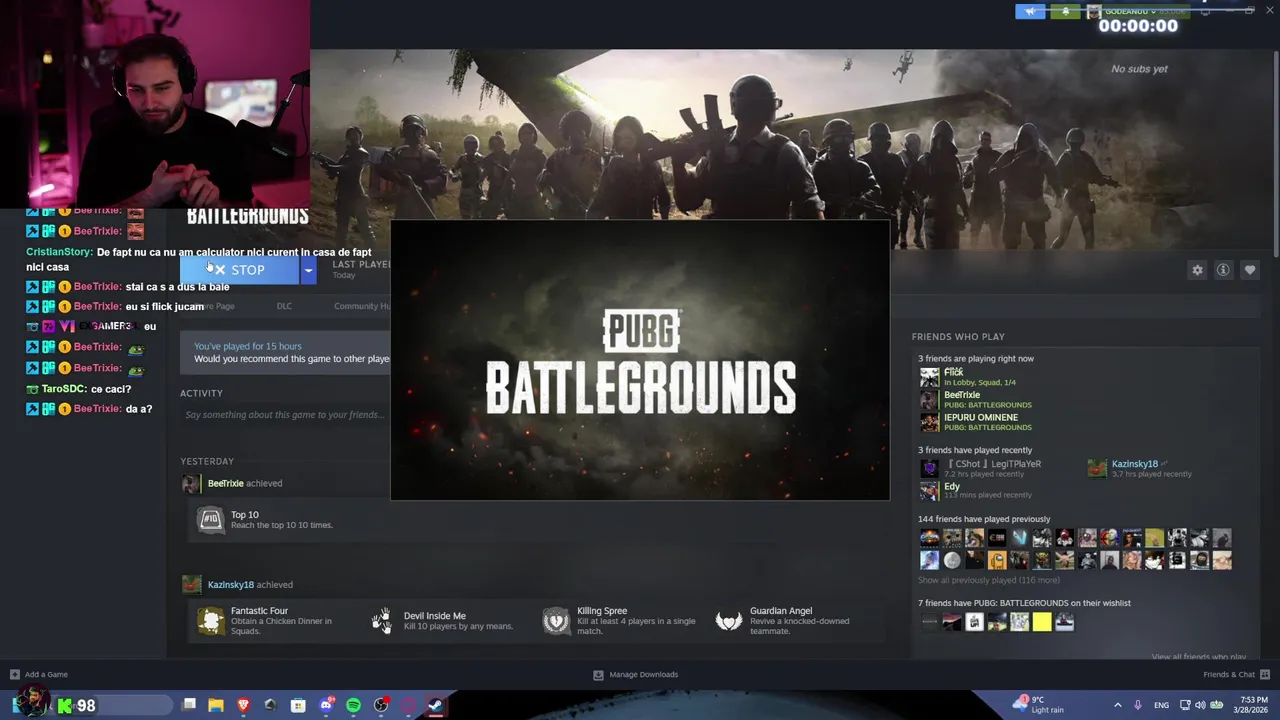The height and width of the screenshot is (720, 1280).
Task: Select friend Flick in Friends Who Play
Action: click(953, 372)
